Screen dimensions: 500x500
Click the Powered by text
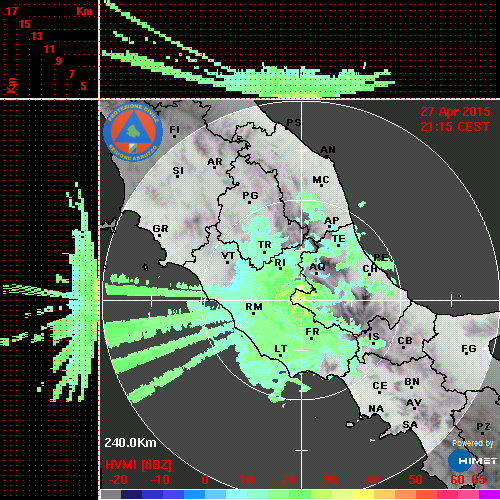tap(473, 443)
